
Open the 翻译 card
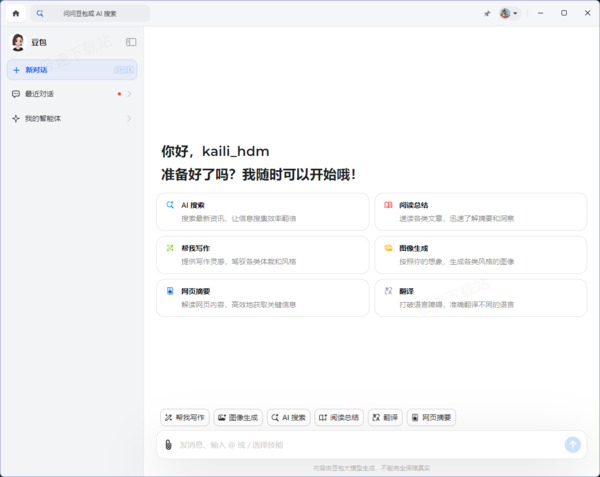tap(481, 298)
